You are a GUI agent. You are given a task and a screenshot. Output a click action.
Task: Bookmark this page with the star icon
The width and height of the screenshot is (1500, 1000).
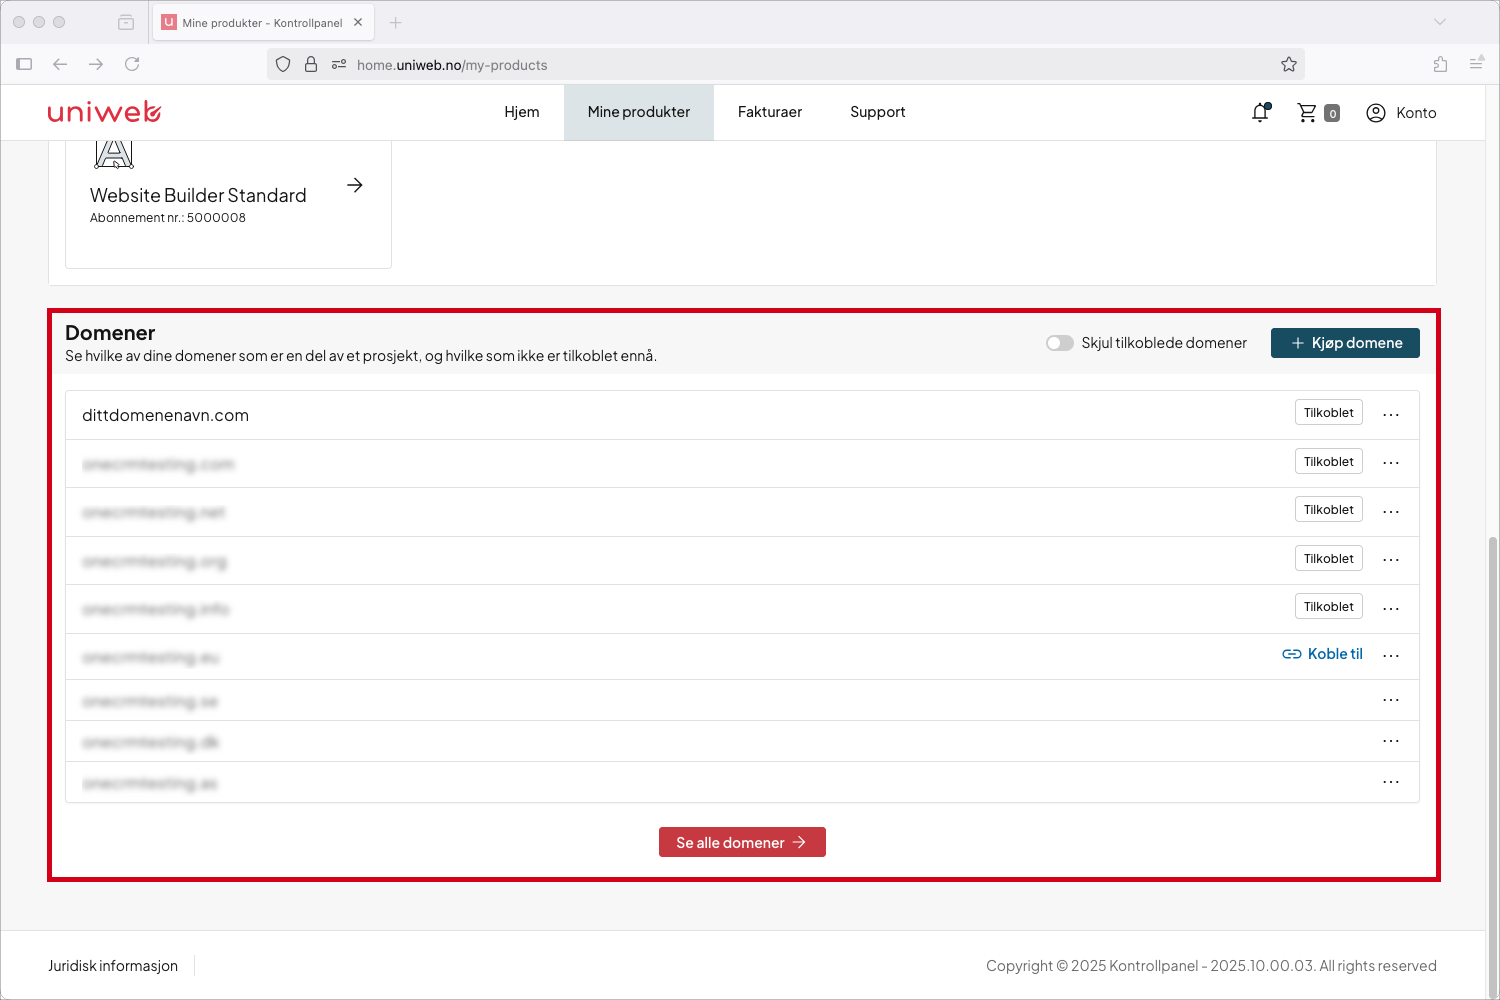(x=1289, y=65)
